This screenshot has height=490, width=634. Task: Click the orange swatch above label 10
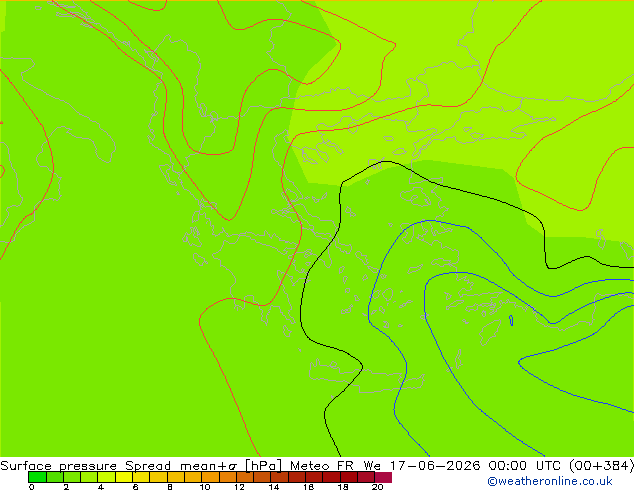tap(210, 477)
